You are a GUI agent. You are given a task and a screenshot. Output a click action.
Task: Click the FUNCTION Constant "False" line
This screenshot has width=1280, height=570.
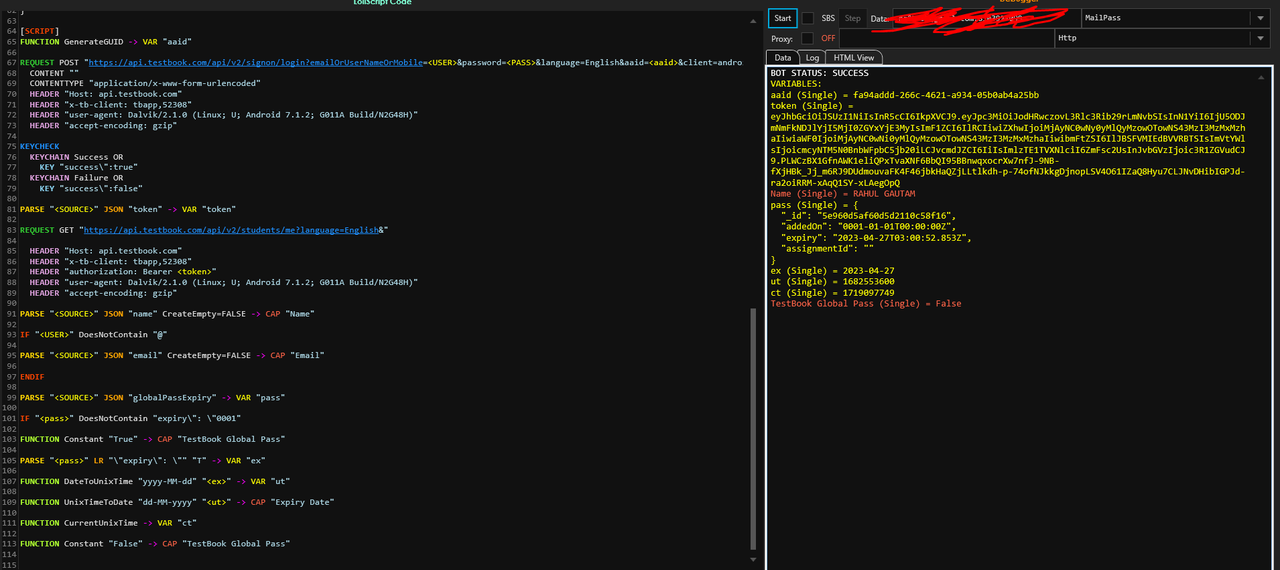[x=155, y=543]
